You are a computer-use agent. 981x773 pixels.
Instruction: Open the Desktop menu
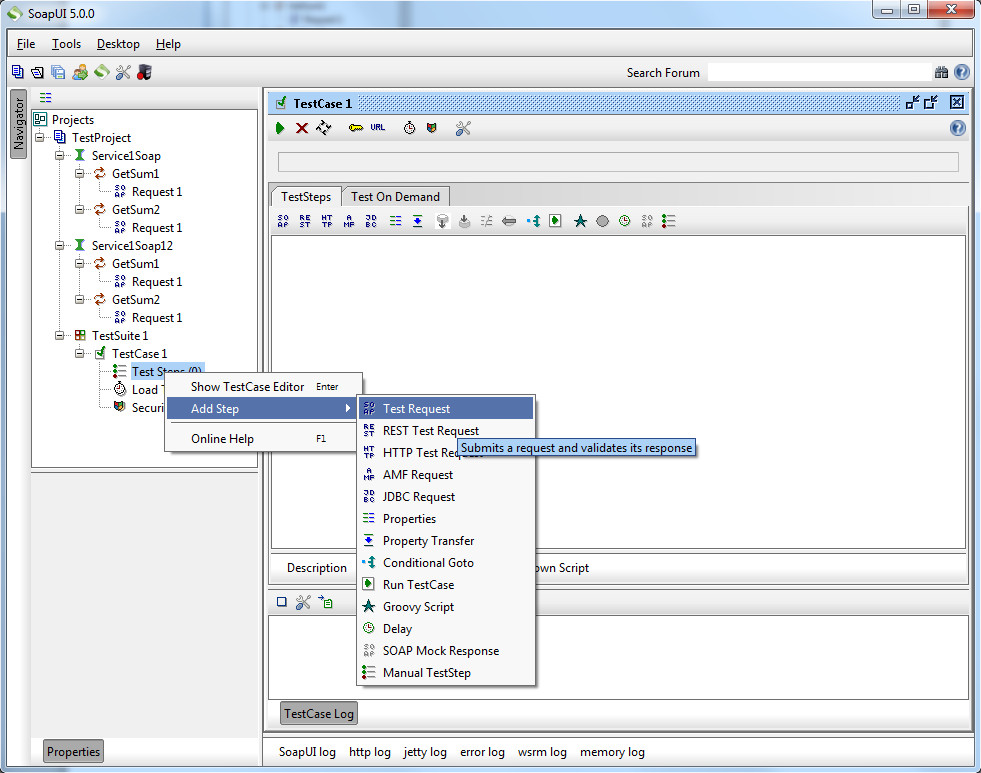coord(118,44)
